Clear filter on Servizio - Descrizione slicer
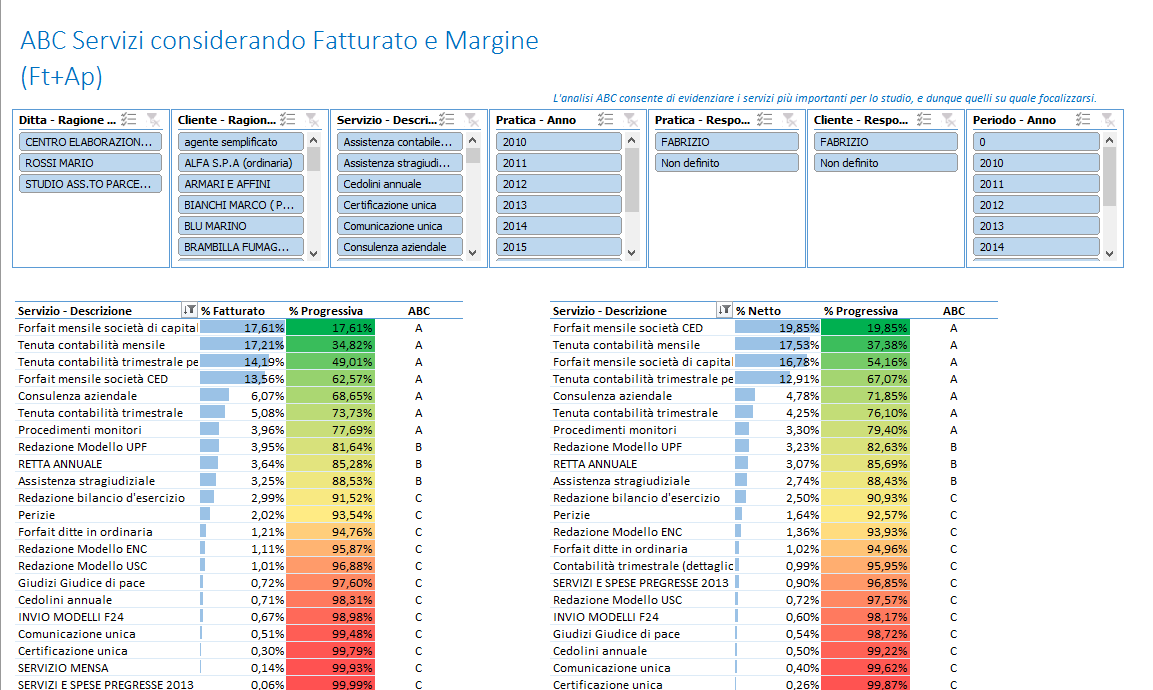The height and width of the screenshot is (690, 1153). click(x=471, y=119)
